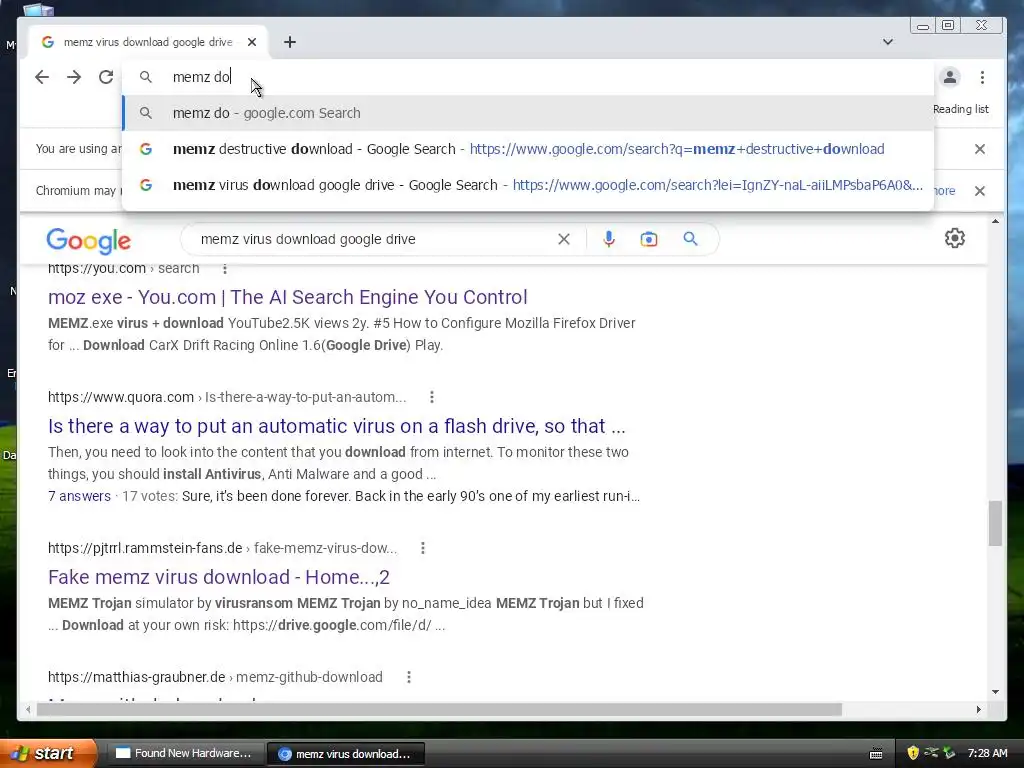Close the memz virus download tab
The width and height of the screenshot is (1024, 768).
(x=252, y=42)
